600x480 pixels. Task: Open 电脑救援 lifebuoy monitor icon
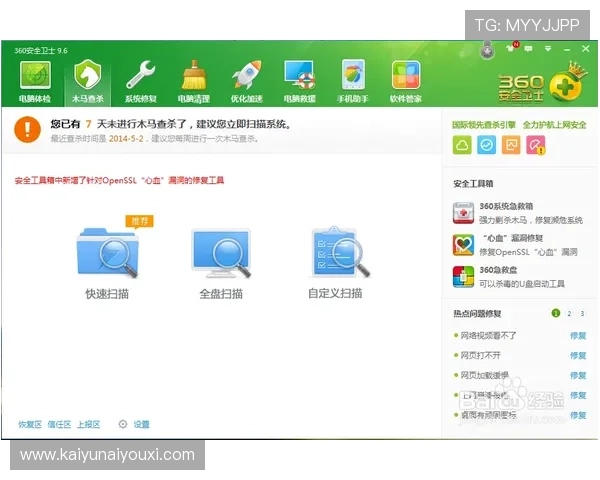299,75
